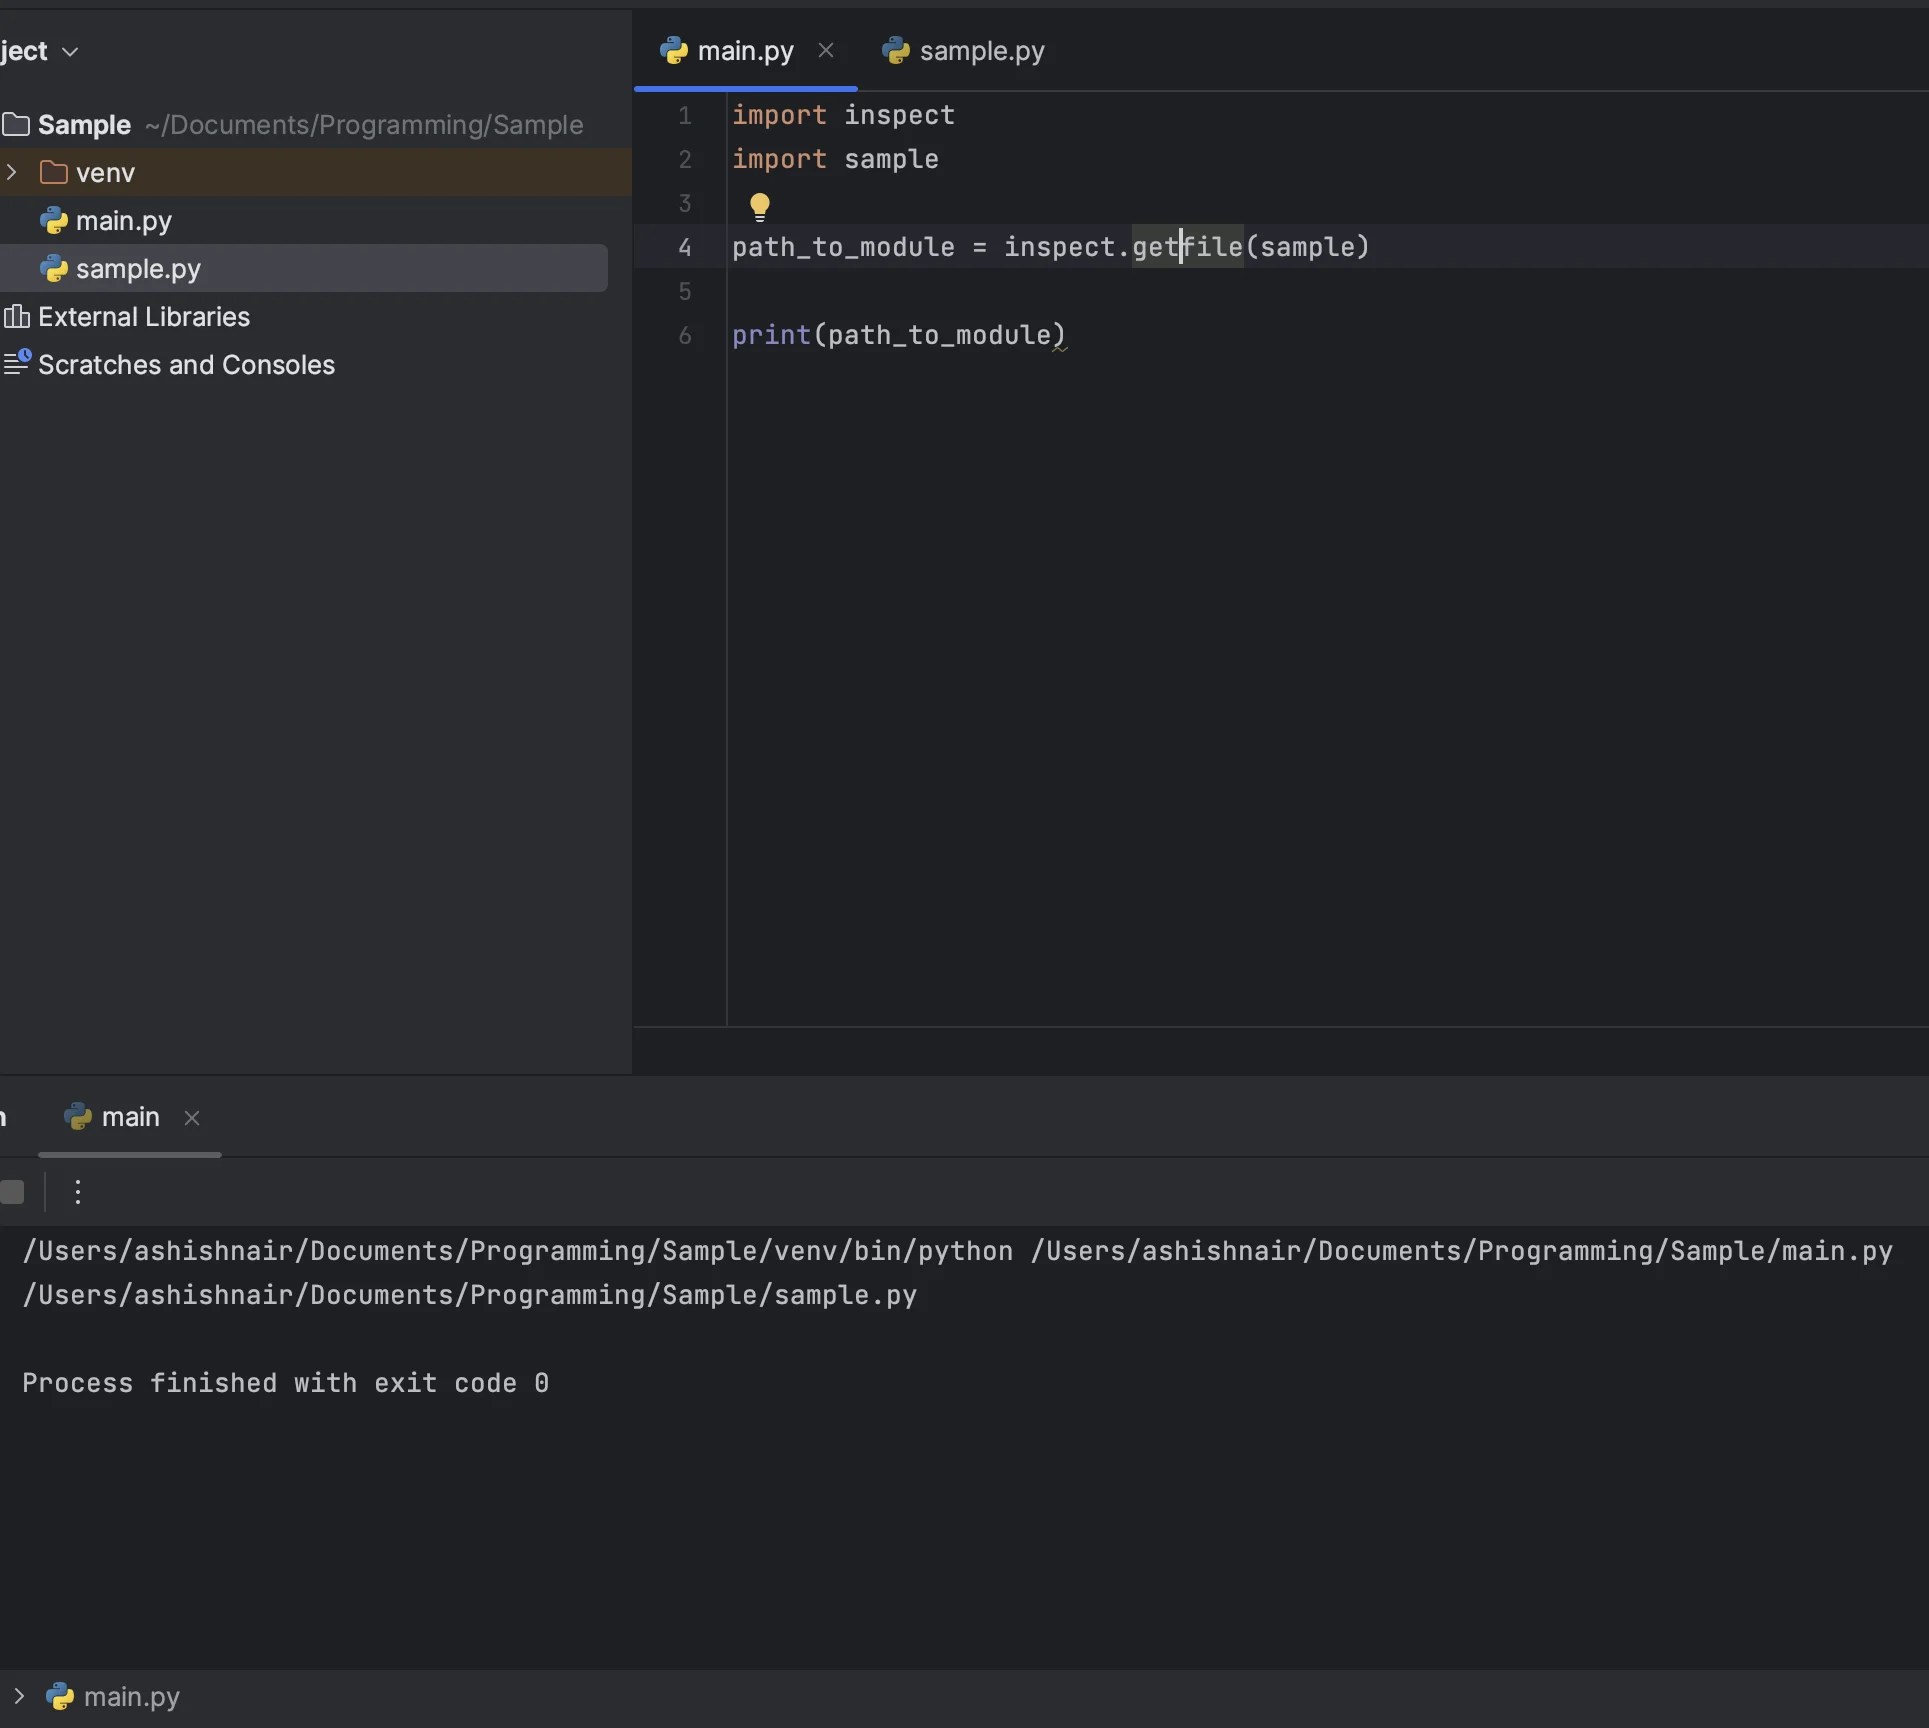Viewport: 1929px width, 1728px height.
Task: Open the Project view dropdown
Action: (68, 50)
